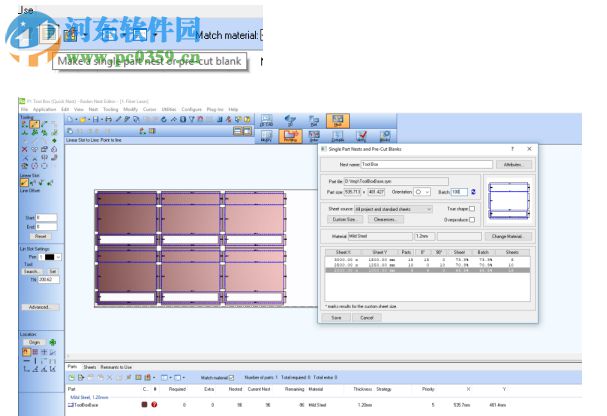Screen dimensions: 607x416
Task: Switch to the Remnants to Use tab
Action: coord(116,367)
